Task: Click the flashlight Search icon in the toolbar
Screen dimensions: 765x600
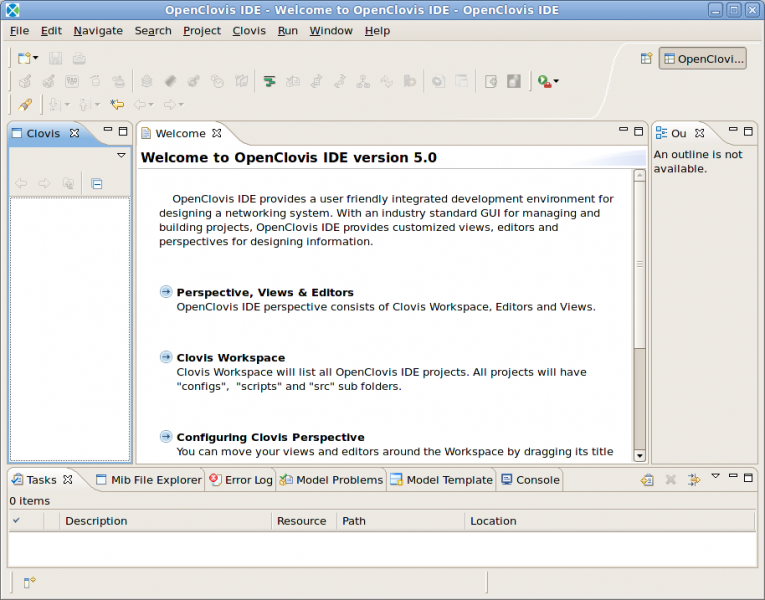Action: (25, 104)
